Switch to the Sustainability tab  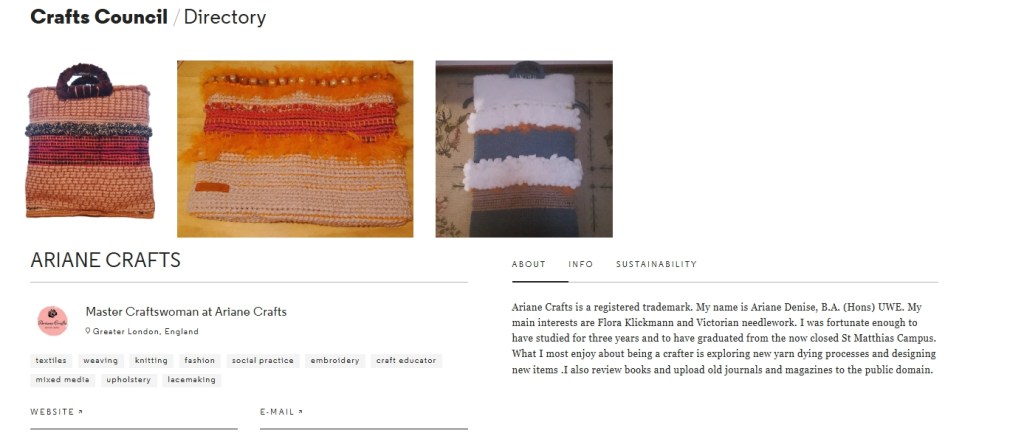pyautogui.click(x=656, y=264)
